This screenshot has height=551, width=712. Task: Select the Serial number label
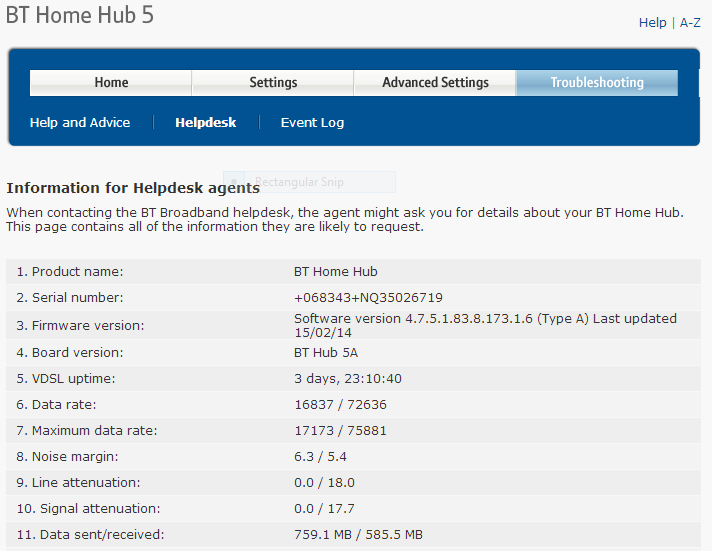70,298
